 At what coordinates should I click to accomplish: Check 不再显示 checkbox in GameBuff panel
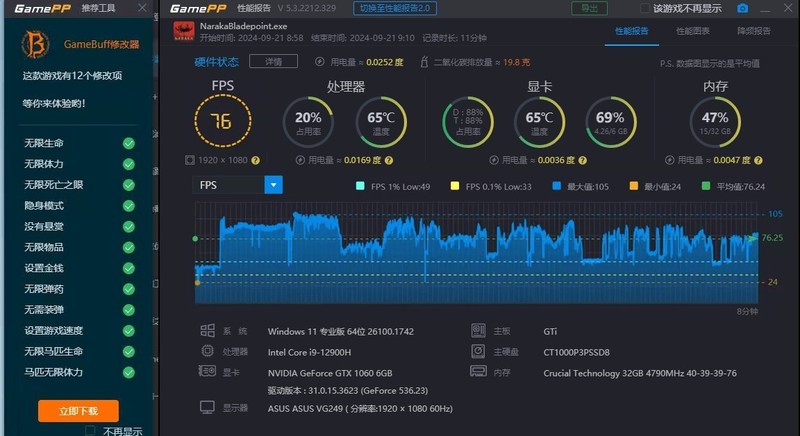[90, 431]
